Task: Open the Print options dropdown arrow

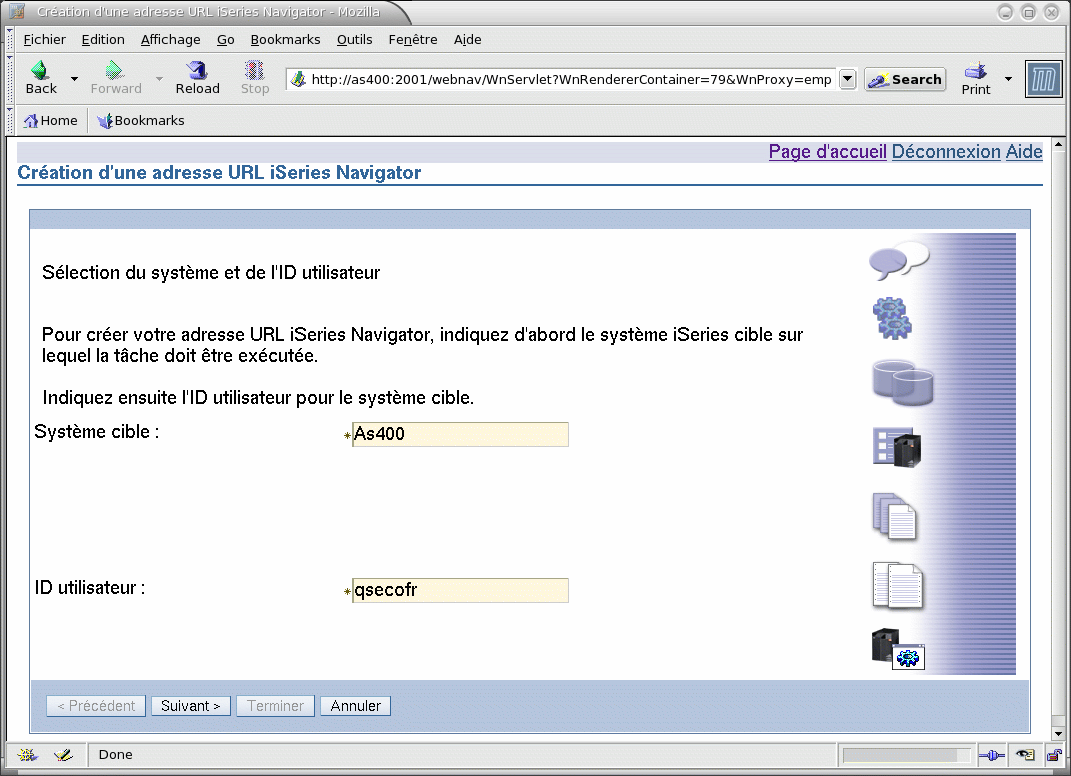Action: tap(1008, 79)
